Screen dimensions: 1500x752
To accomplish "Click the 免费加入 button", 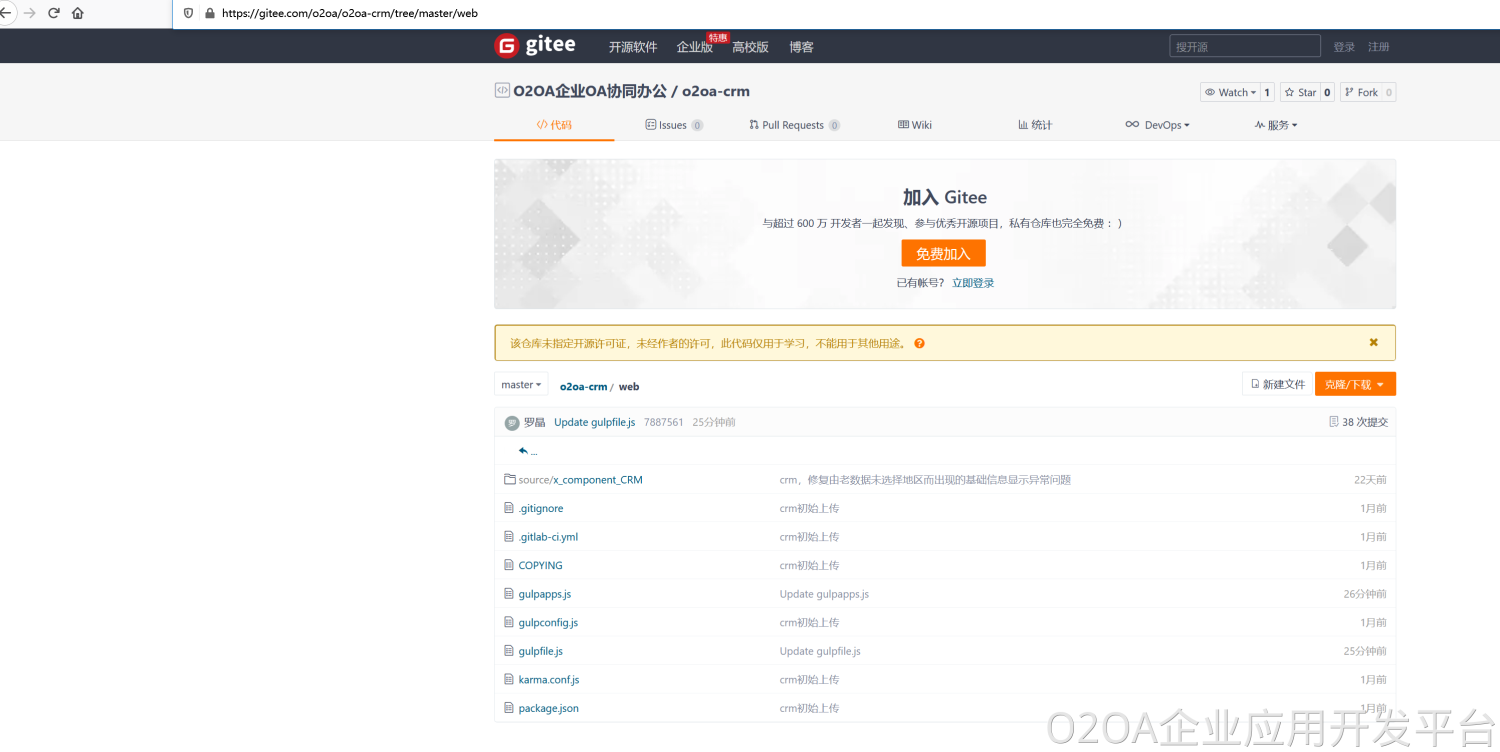I will pyautogui.click(x=943, y=253).
